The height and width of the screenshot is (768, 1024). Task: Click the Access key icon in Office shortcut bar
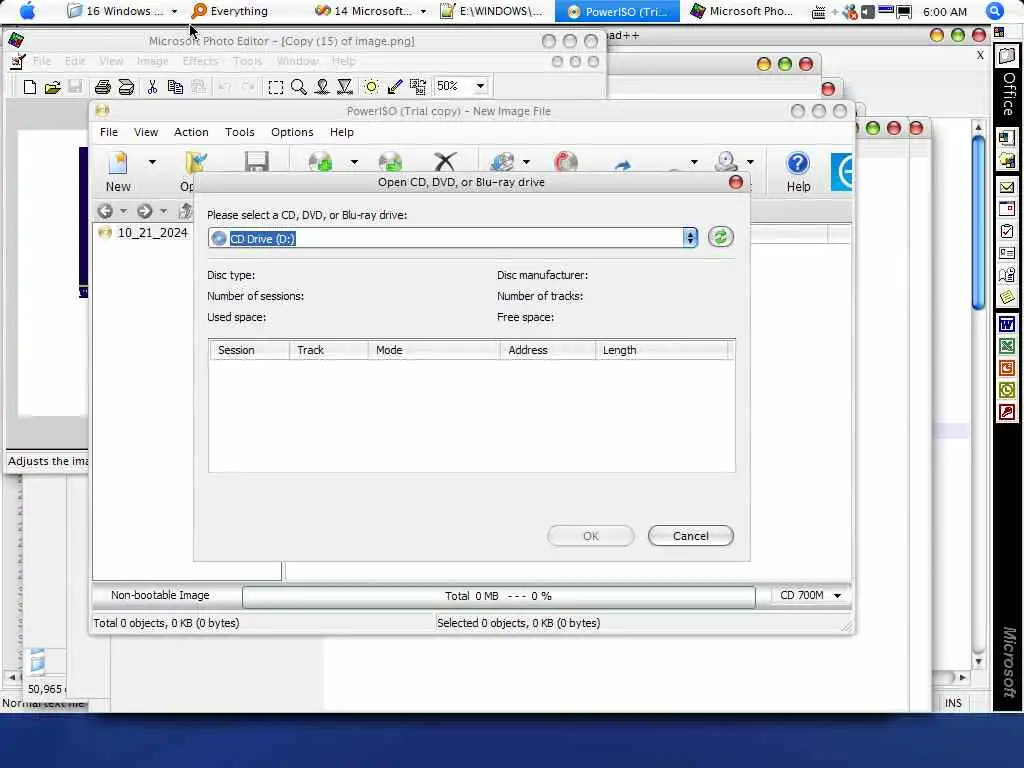coord(1006,413)
